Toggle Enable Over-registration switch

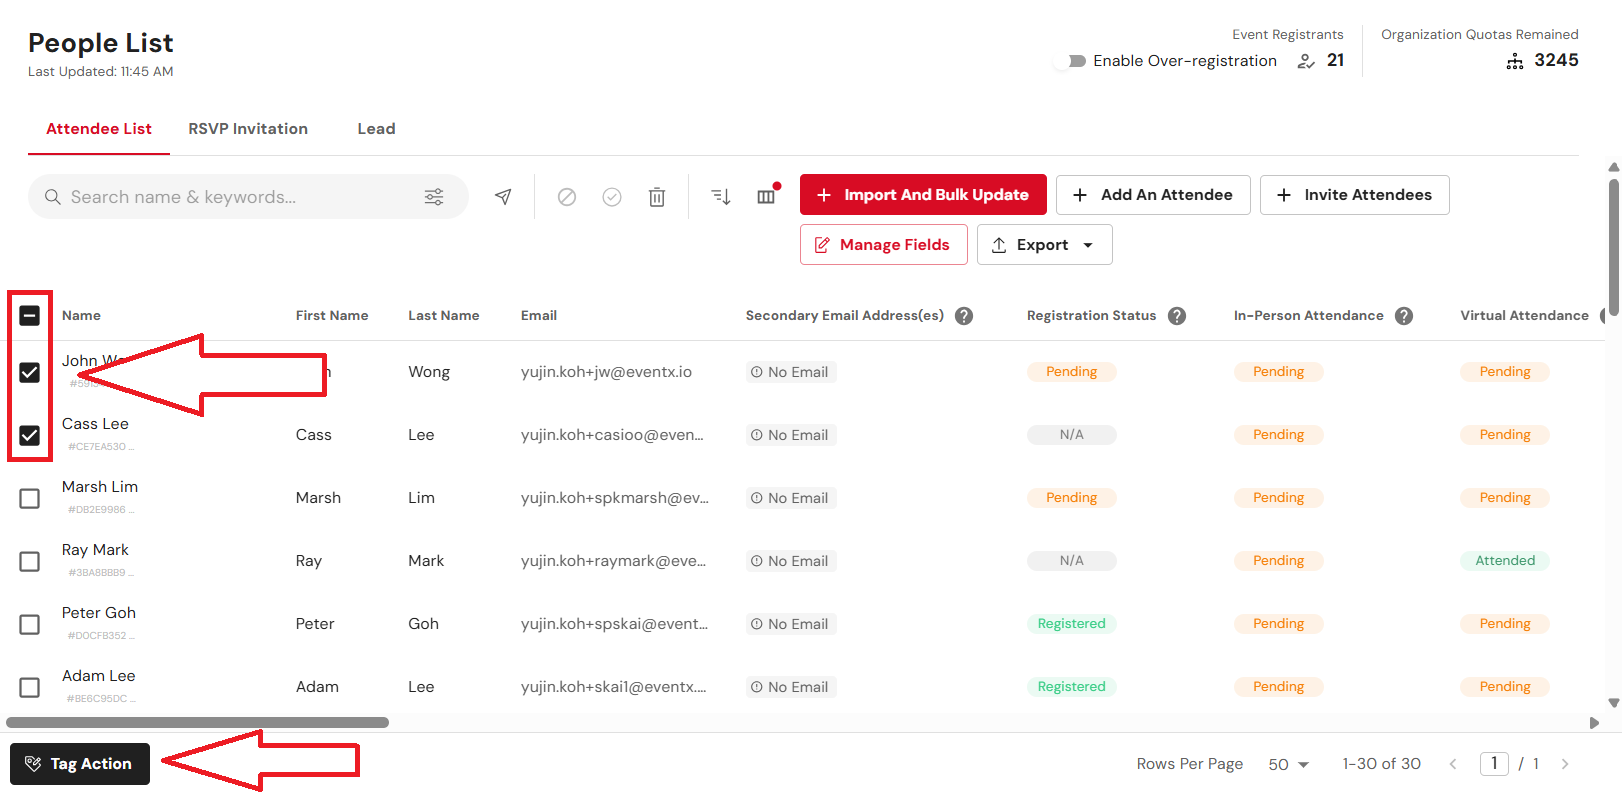click(1069, 61)
